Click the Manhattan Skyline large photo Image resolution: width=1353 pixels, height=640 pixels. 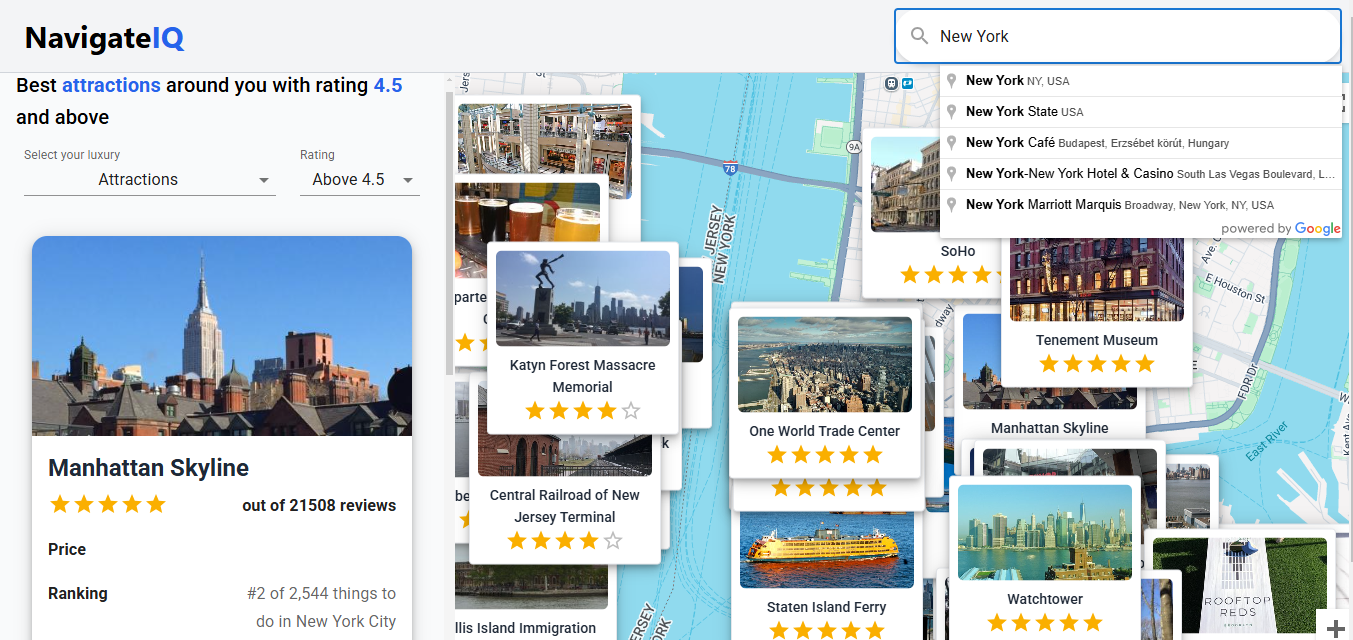click(222, 336)
